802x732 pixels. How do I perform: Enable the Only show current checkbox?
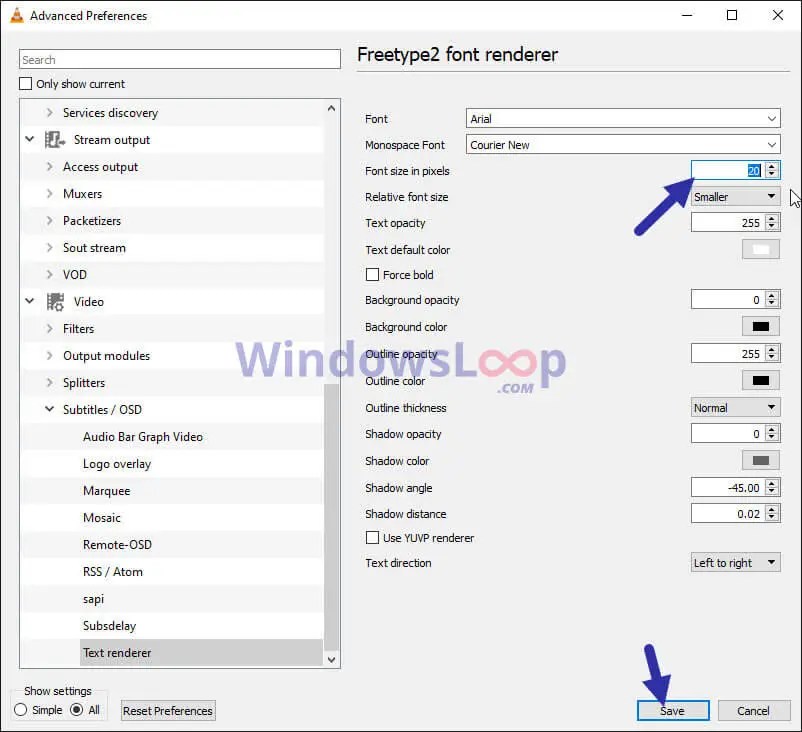(26, 83)
